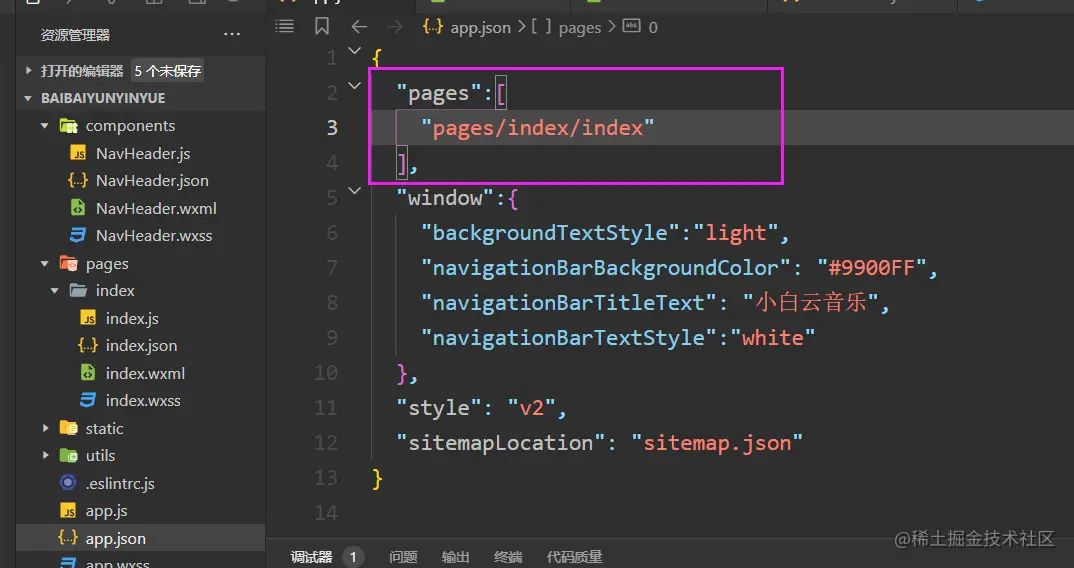Go back with the left arrow icon
This screenshot has height=568, width=1074.
click(359, 27)
